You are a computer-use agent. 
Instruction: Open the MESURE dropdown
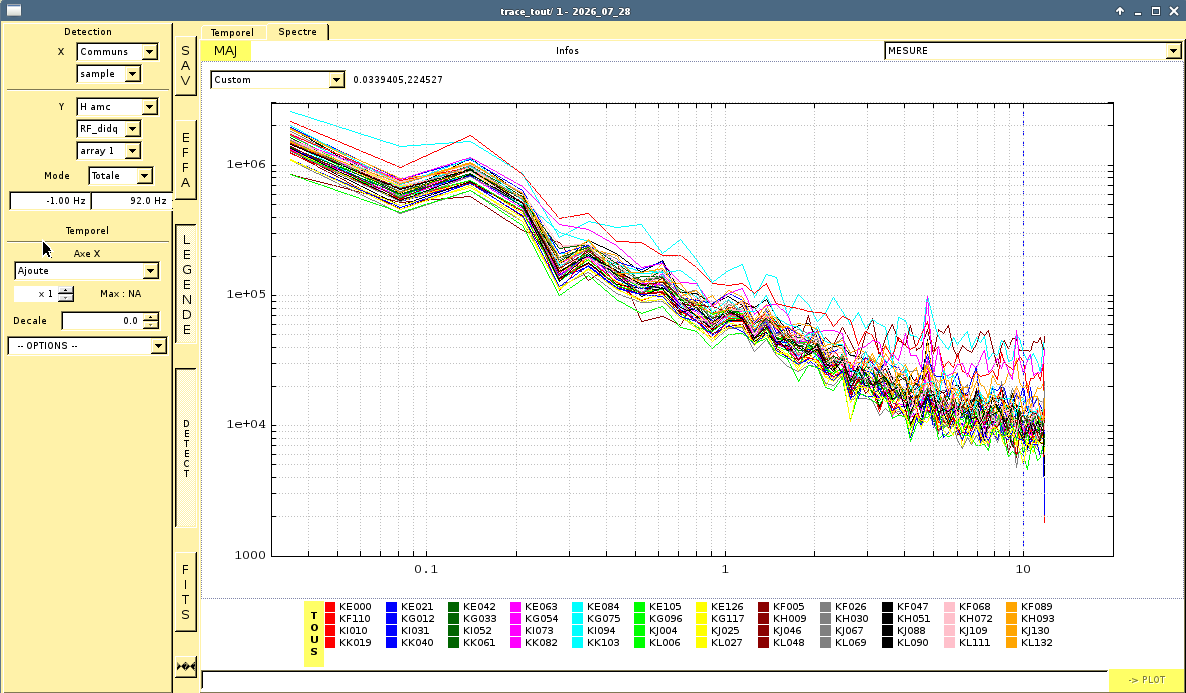click(x=1032, y=51)
